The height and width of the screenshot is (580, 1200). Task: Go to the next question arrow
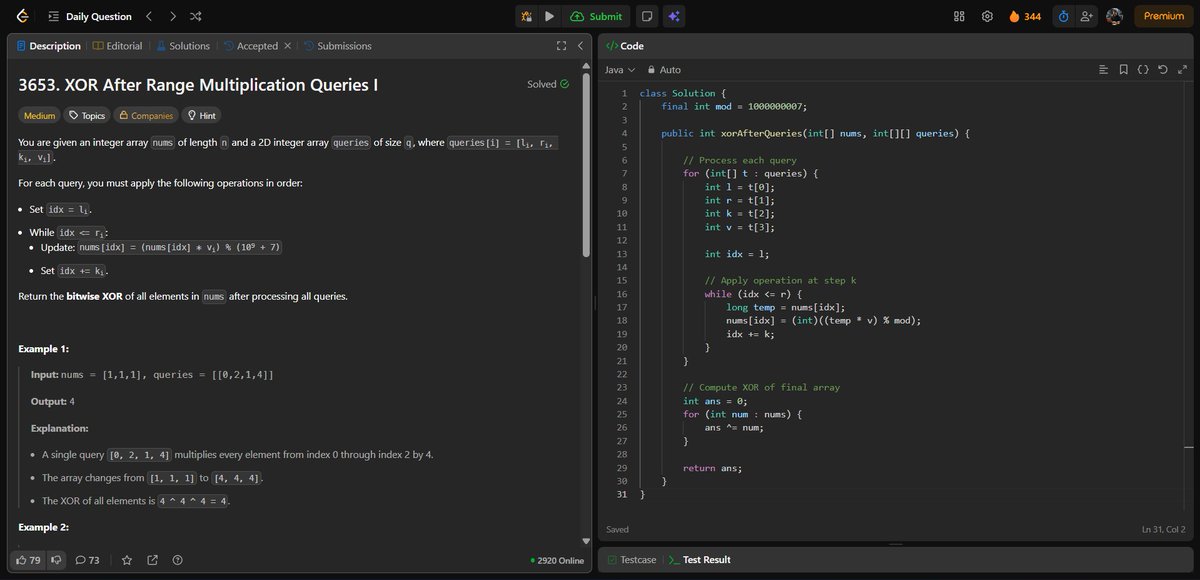point(173,16)
